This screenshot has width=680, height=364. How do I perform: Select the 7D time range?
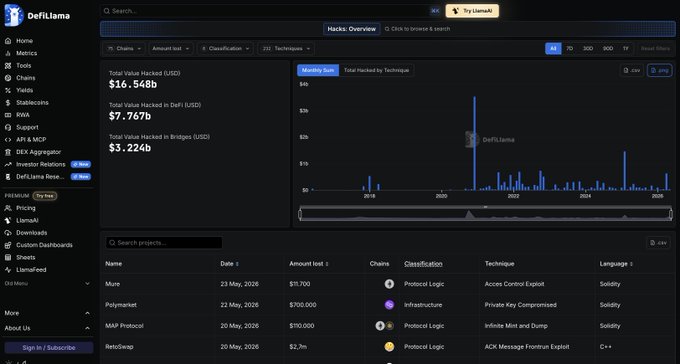click(x=569, y=49)
